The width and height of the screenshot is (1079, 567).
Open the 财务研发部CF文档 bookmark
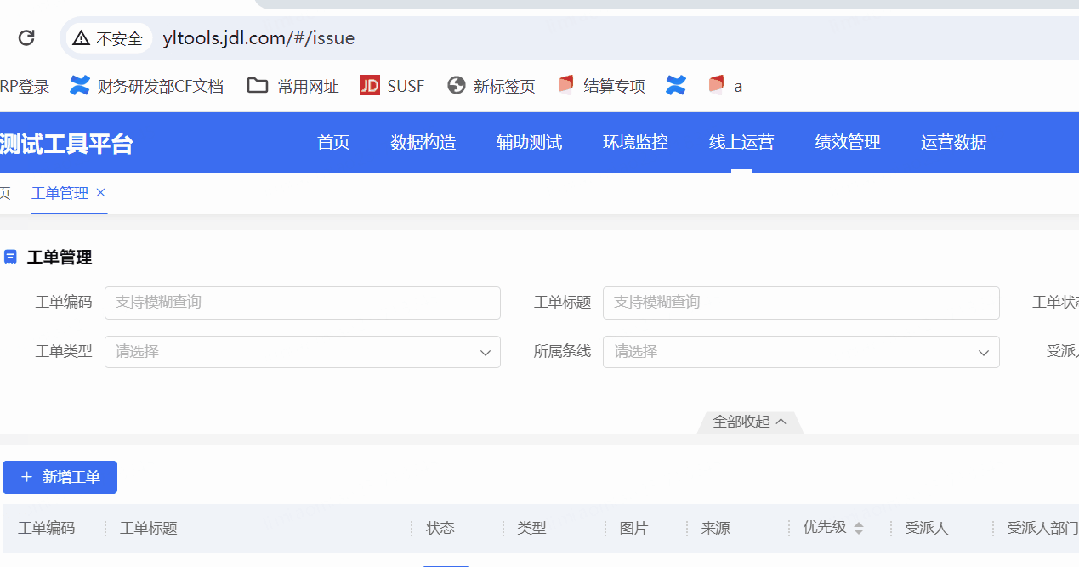[147, 86]
